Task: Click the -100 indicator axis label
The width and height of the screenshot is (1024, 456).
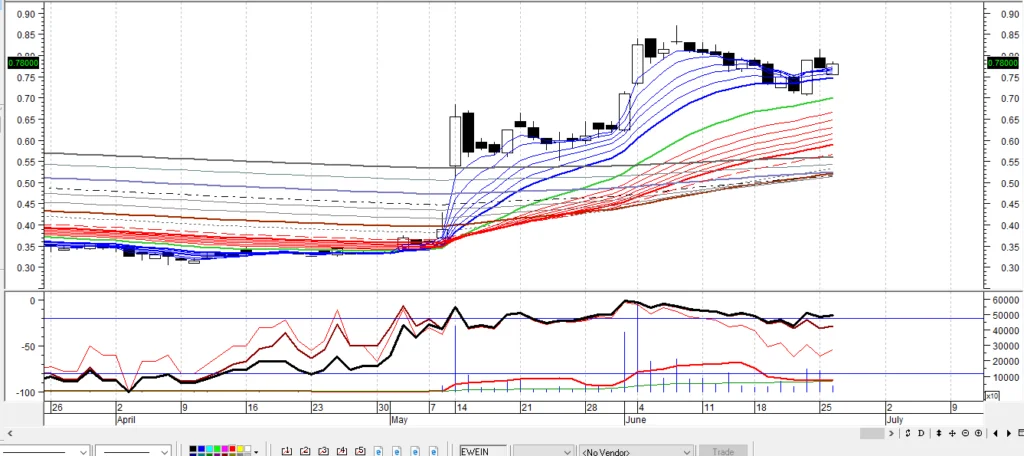Action: pyautogui.click(x=25, y=392)
